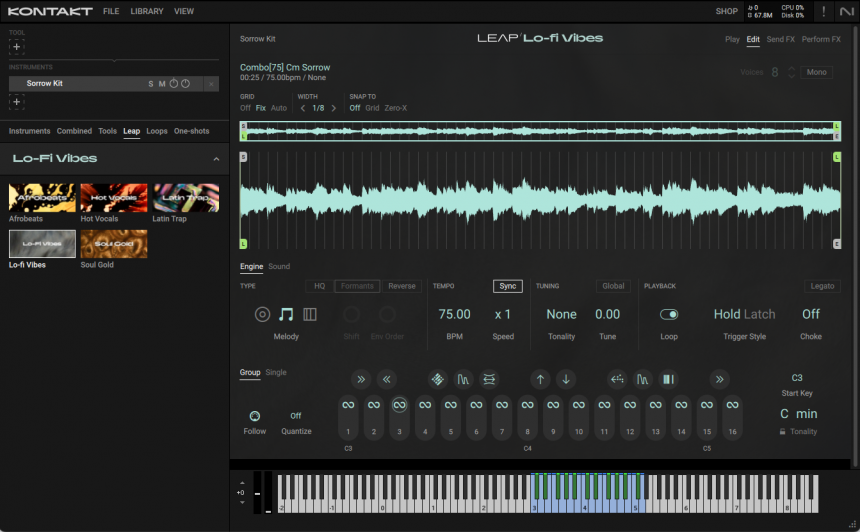Select sample pad 16 loop icon

732,405
